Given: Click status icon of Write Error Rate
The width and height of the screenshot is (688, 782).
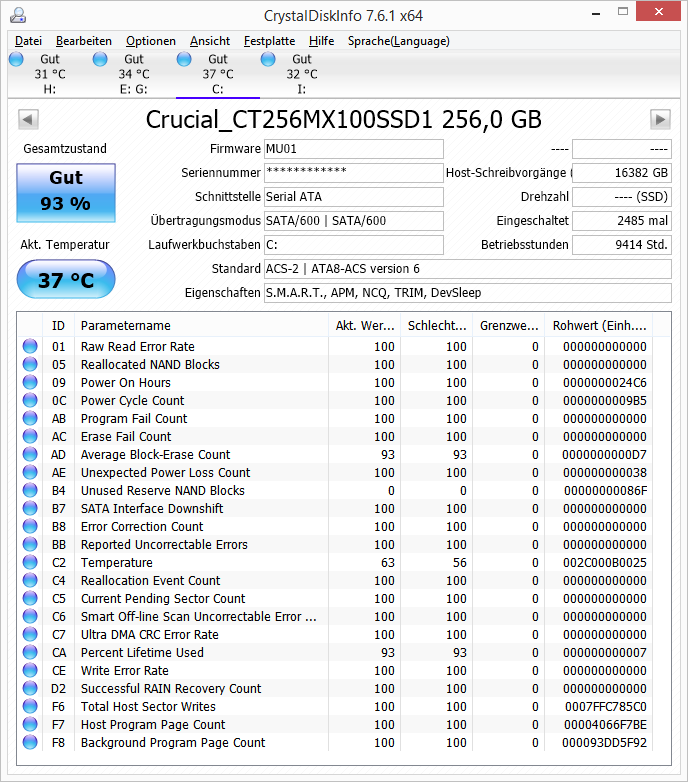Looking at the screenshot, I should point(30,670).
